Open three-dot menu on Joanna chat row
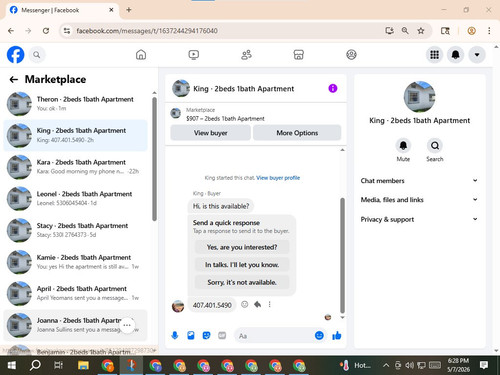This screenshot has width=500, height=375. pos(127,325)
